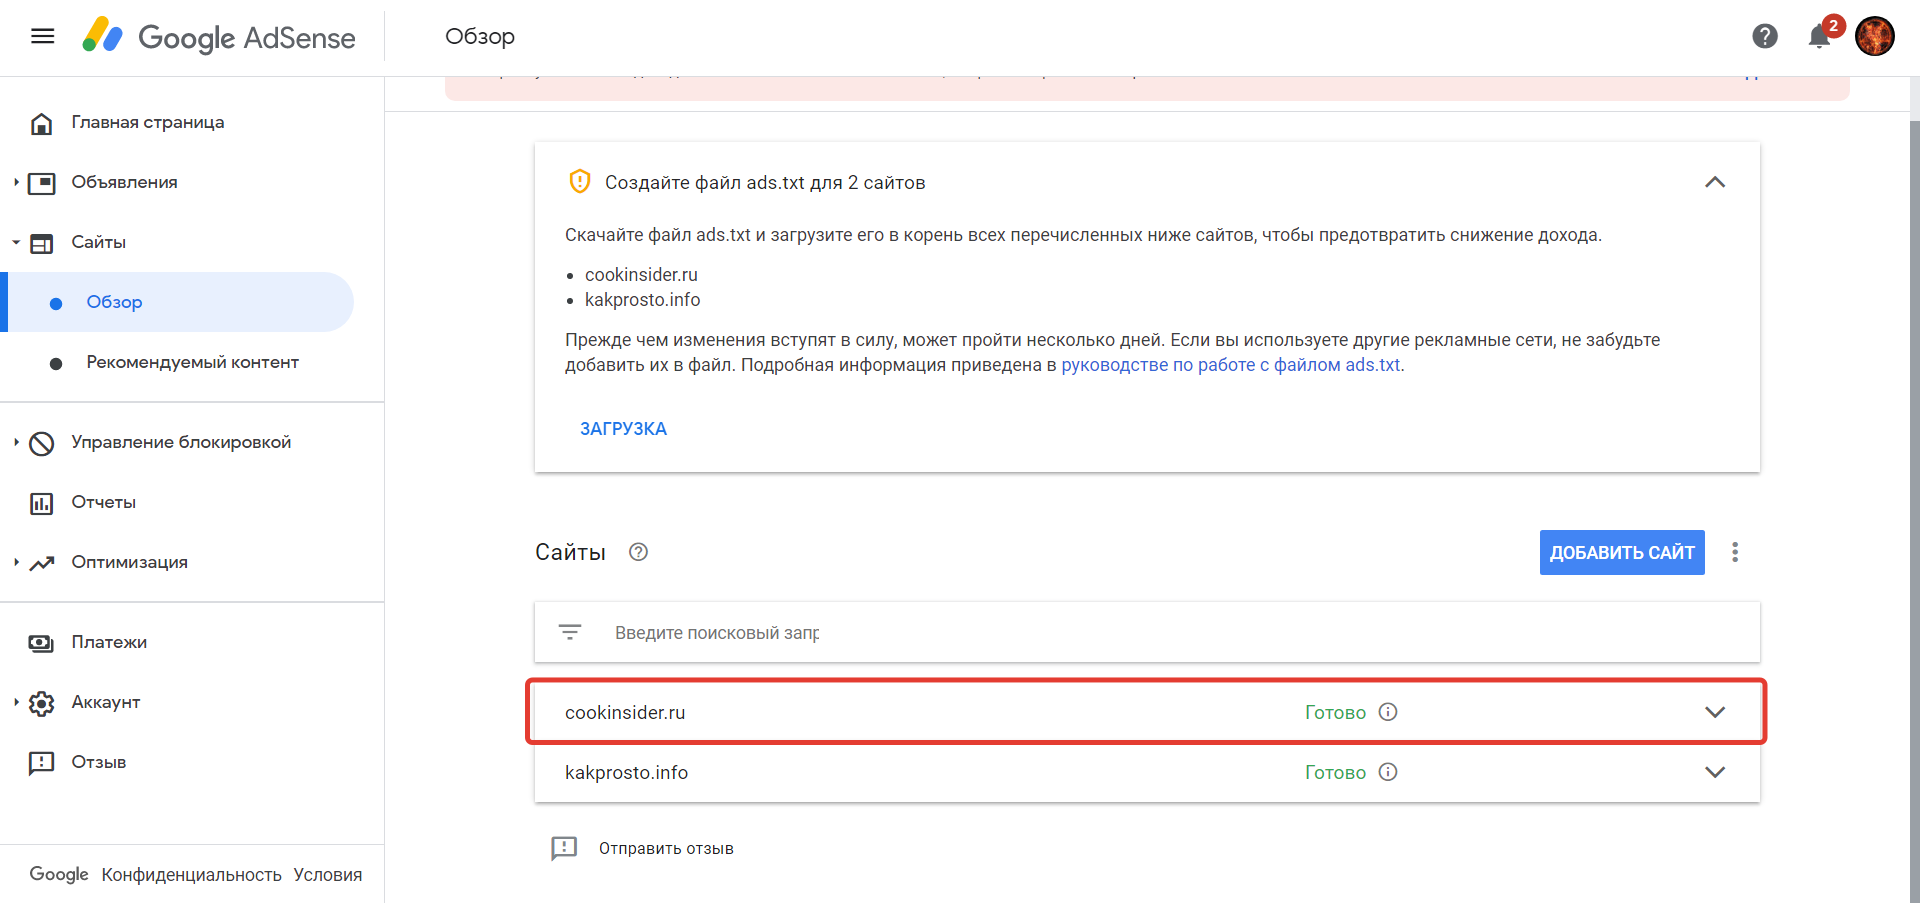Go to Рекомендуемый контент in sidebar

point(192,362)
